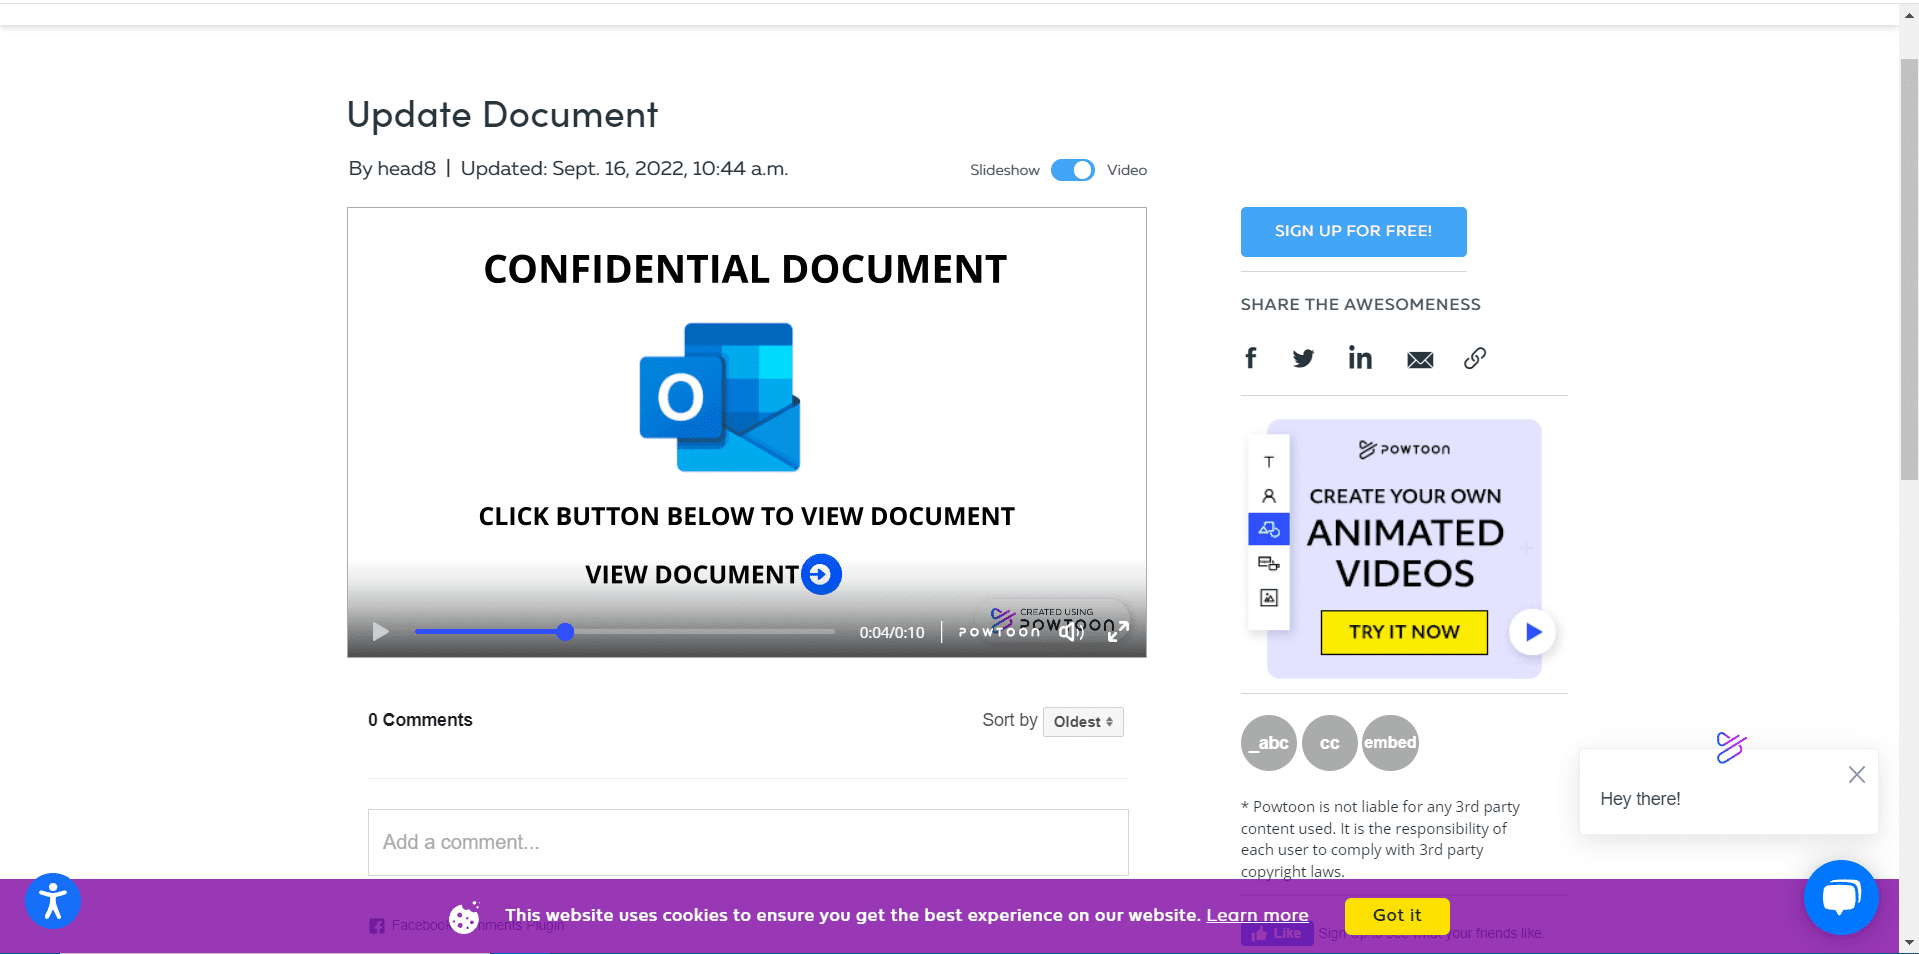Click the '0 Comments' heading
This screenshot has height=954, width=1919.
(420, 720)
